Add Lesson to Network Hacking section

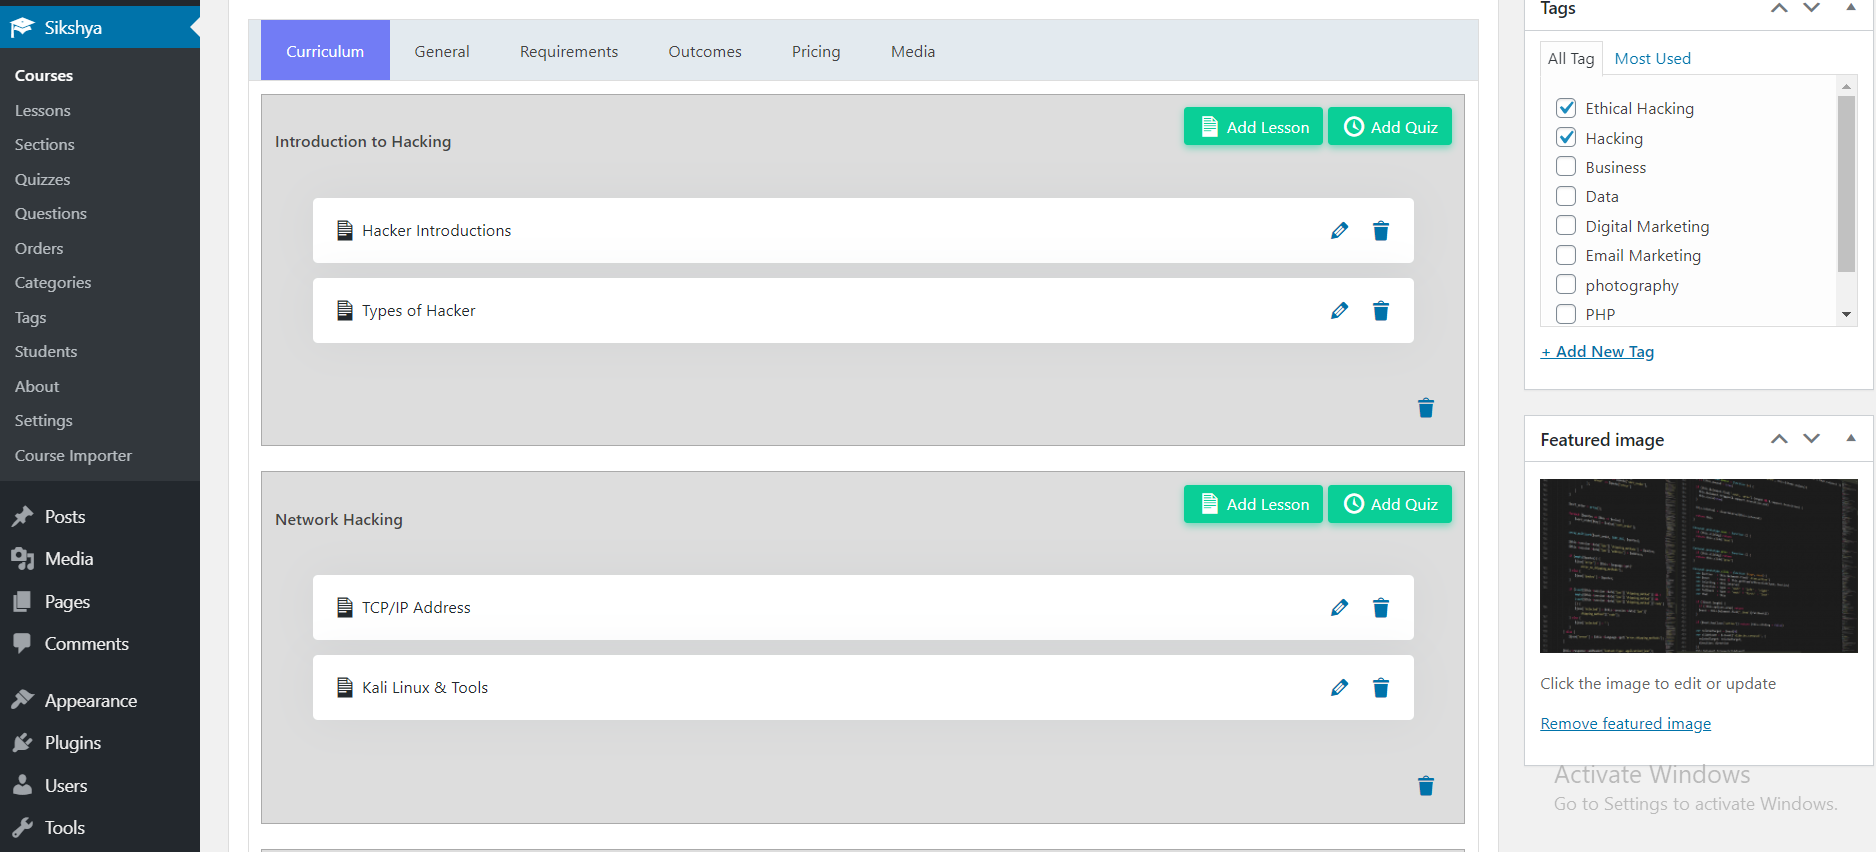point(1253,504)
